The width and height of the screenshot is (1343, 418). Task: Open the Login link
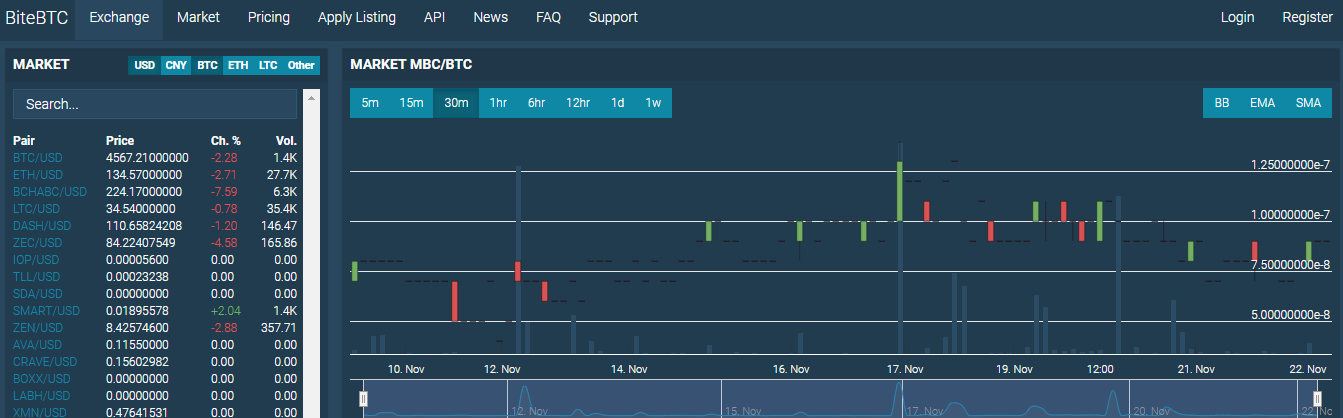1237,17
